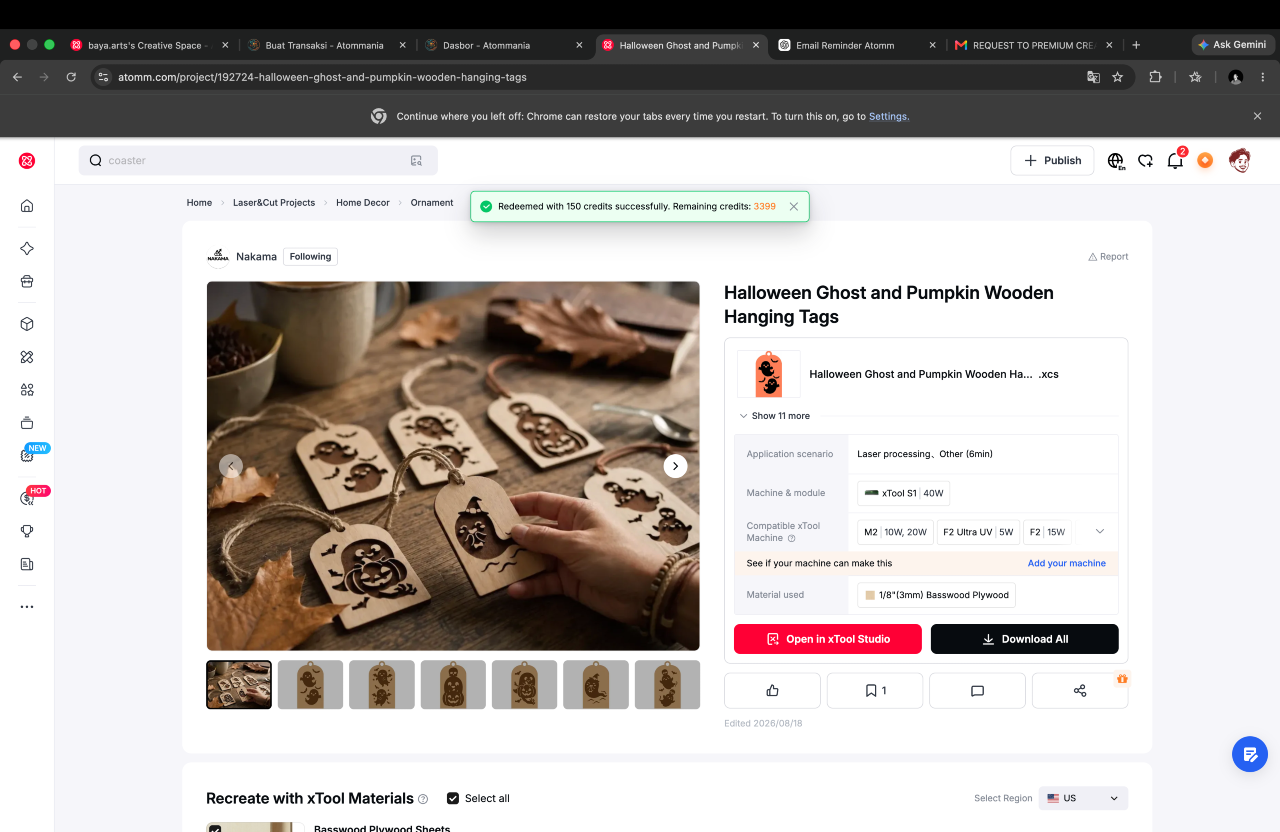
Task: Open the user avatar profile menu
Action: click(x=1240, y=160)
